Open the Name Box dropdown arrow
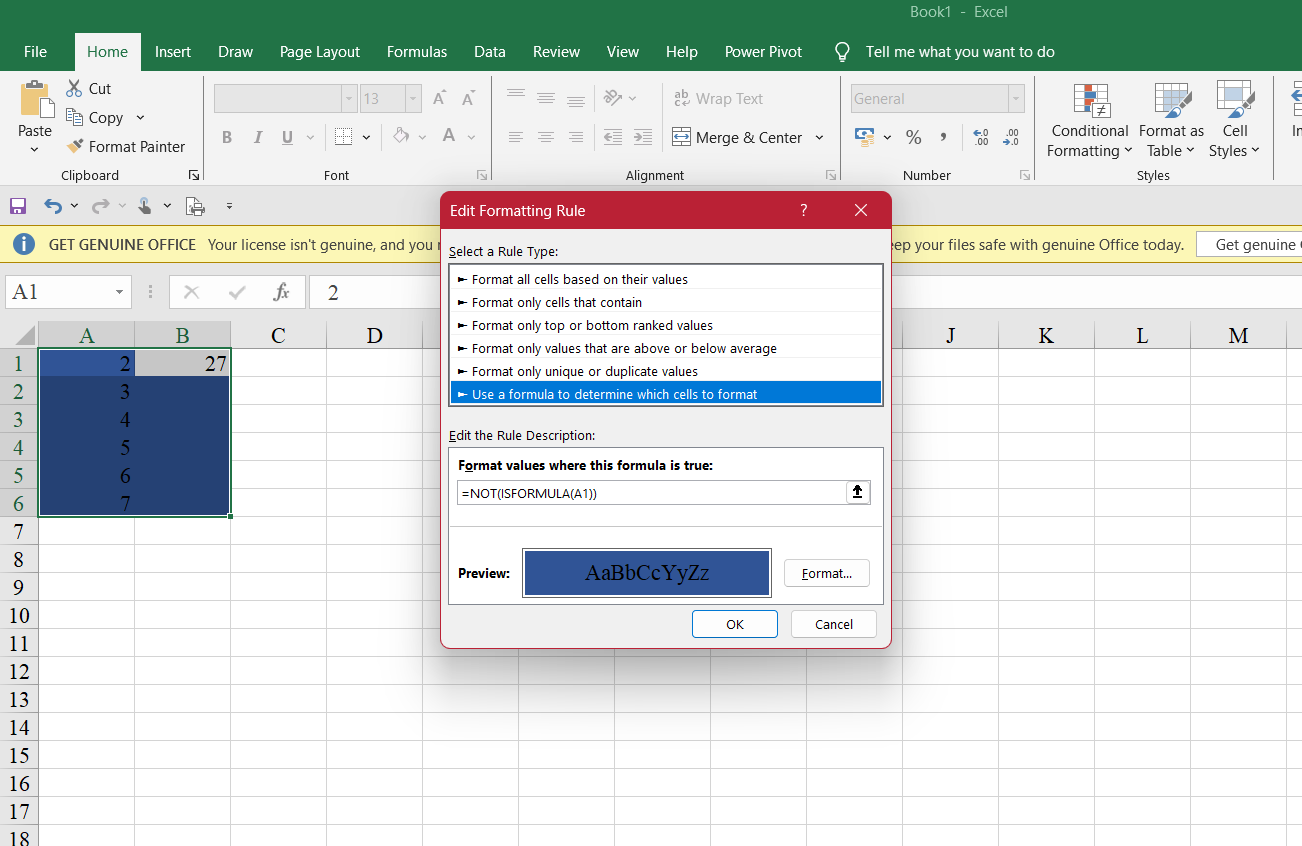Viewport: 1302px width, 846px height. [x=119, y=292]
